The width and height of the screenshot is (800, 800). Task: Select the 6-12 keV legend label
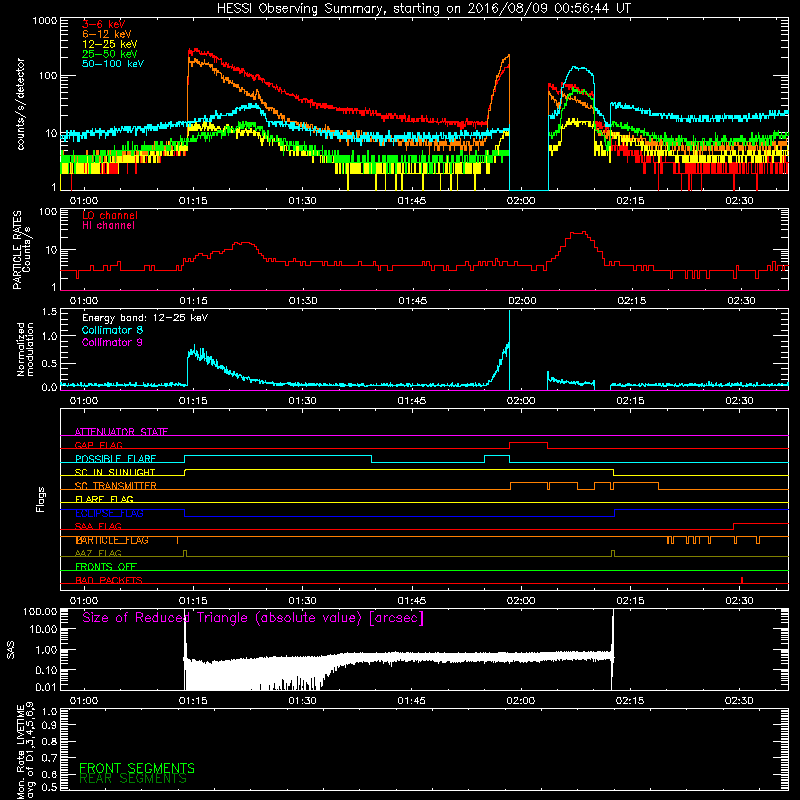[x=107, y=34]
